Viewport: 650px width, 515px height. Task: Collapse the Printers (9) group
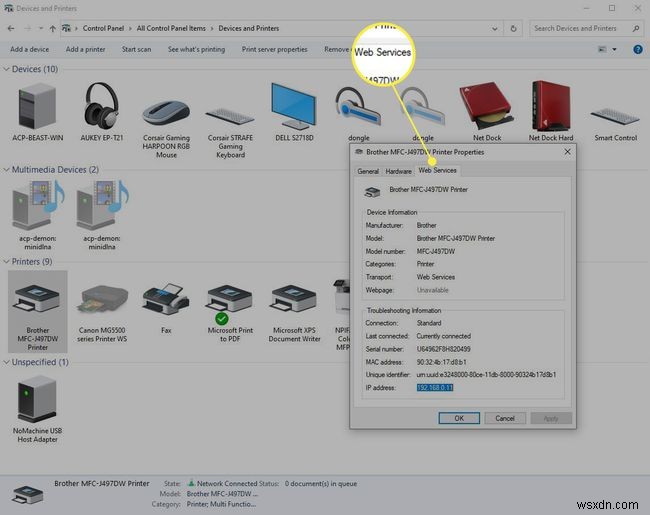[6, 261]
